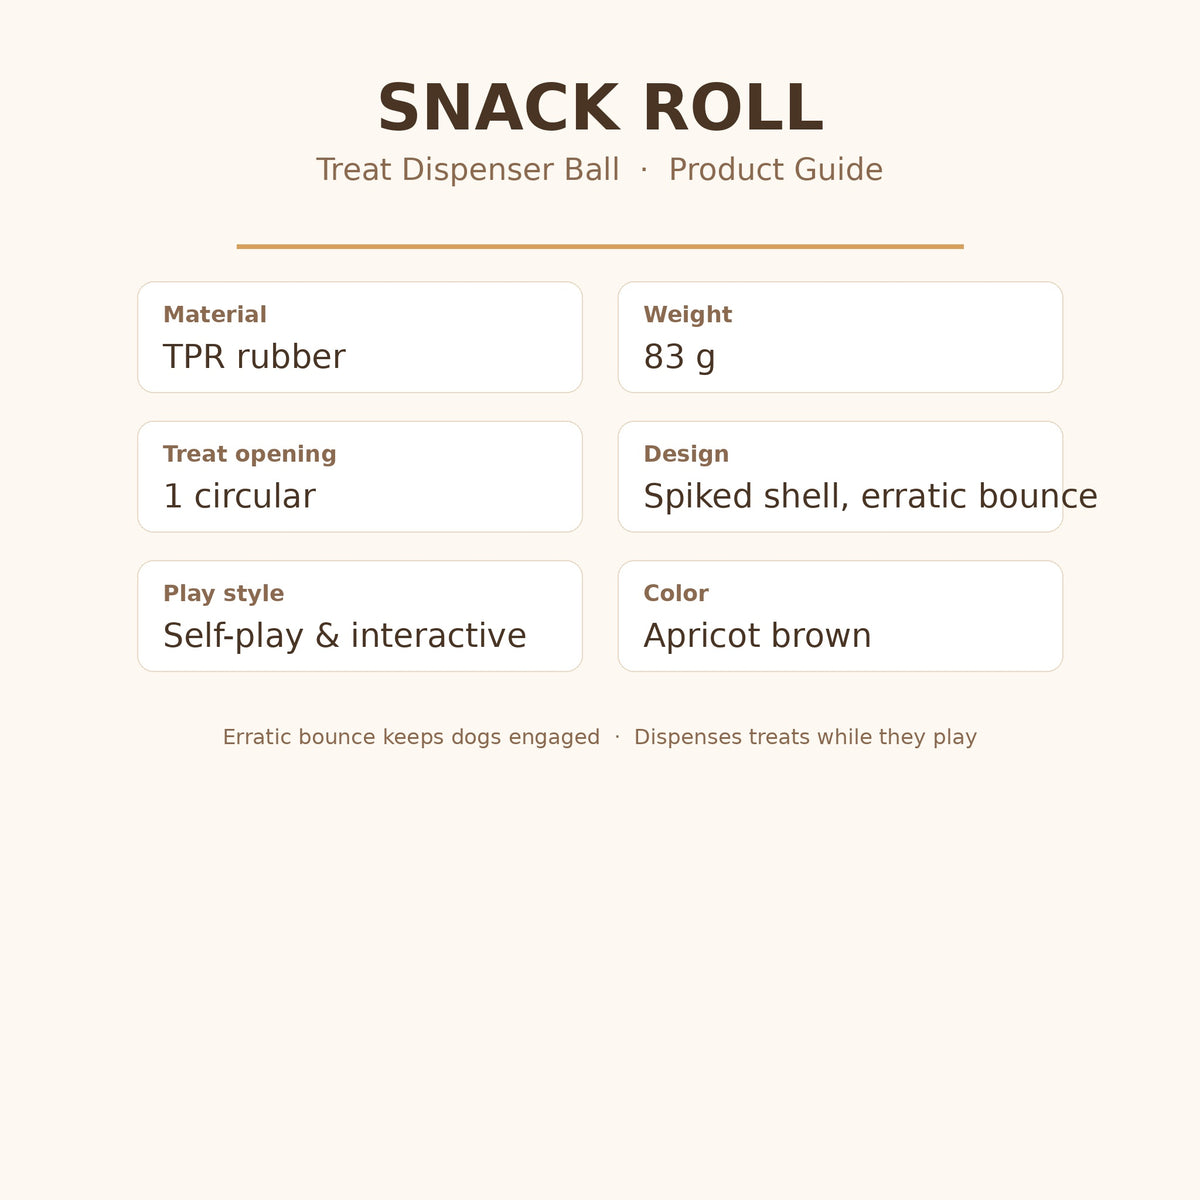Screen dimensions: 1200x1200
Task: Click Dispenses treats while they play text
Action: (805, 737)
